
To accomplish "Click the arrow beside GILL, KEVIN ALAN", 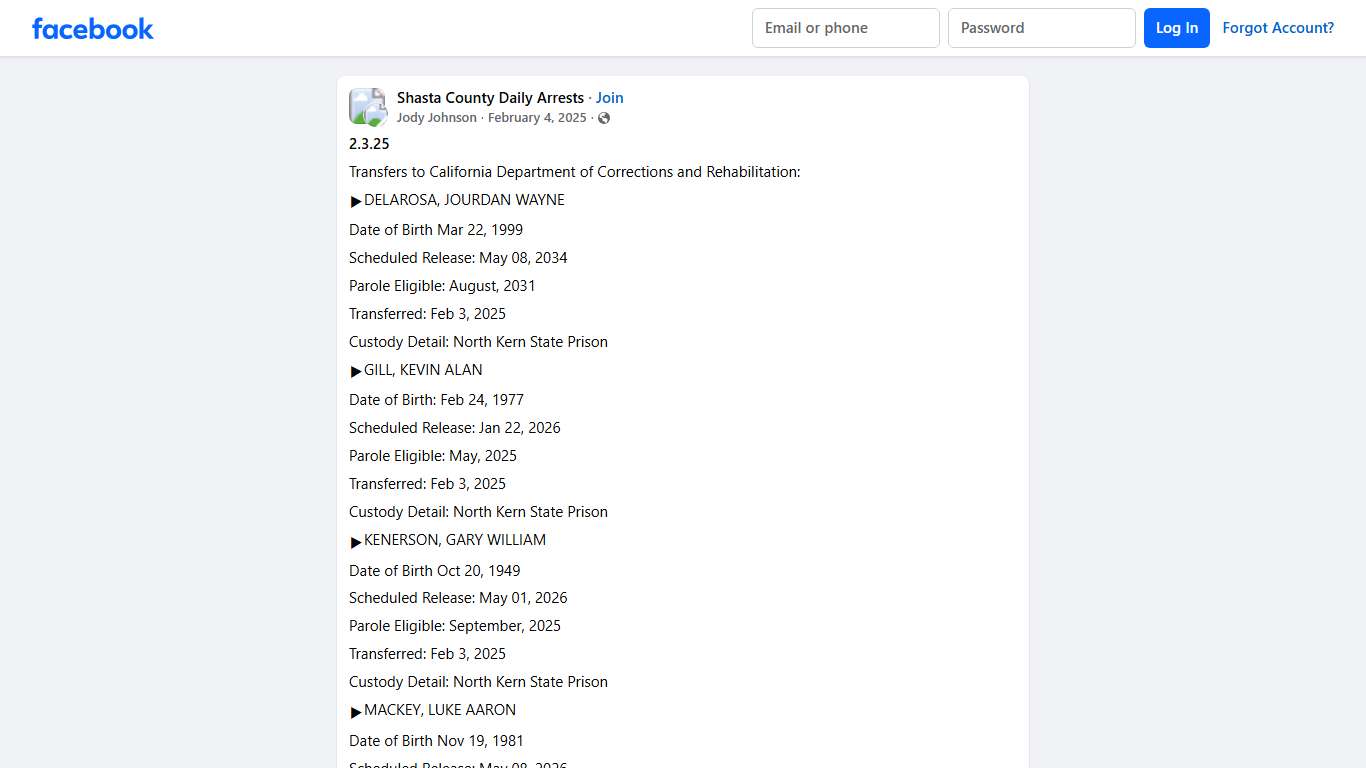I will coord(355,370).
